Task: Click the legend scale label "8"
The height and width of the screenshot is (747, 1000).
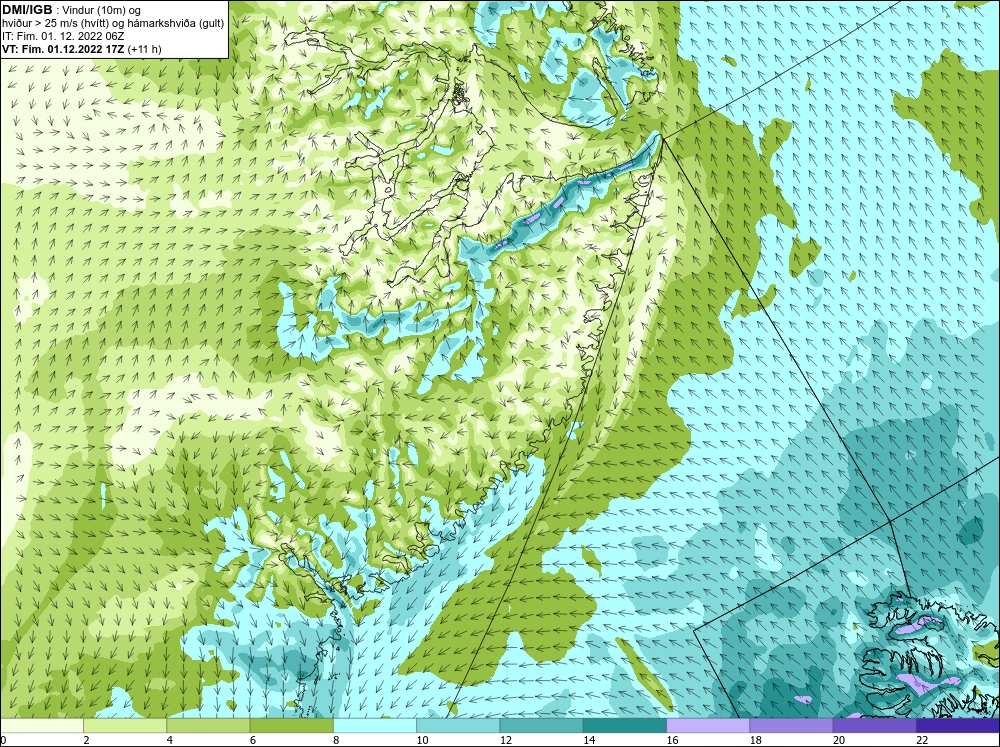Action: click(x=336, y=740)
